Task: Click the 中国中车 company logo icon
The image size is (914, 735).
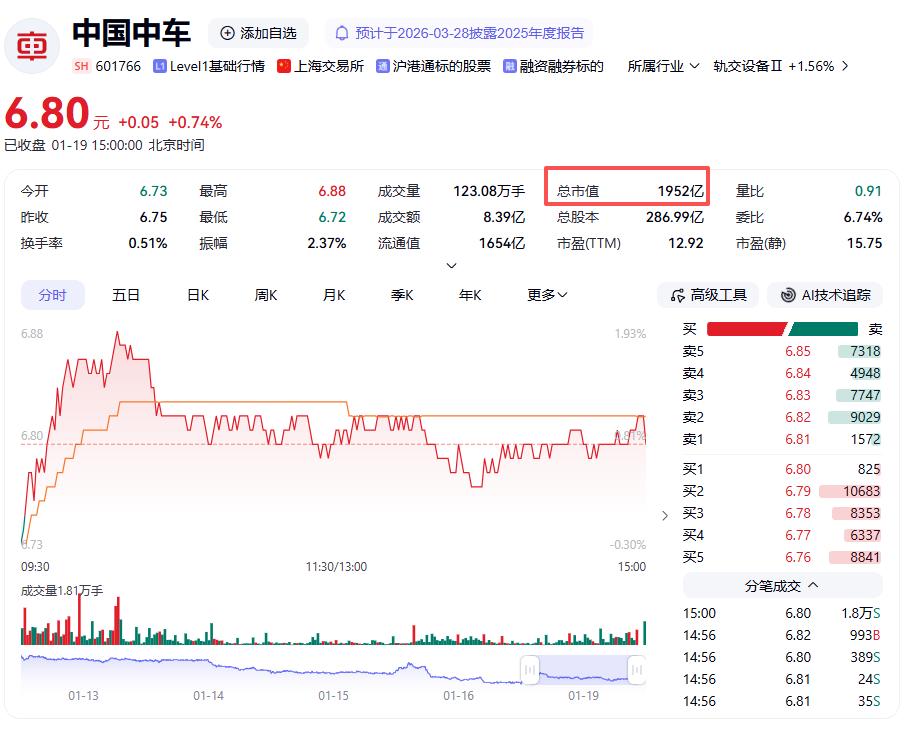Action: click(x=33, y=45)
